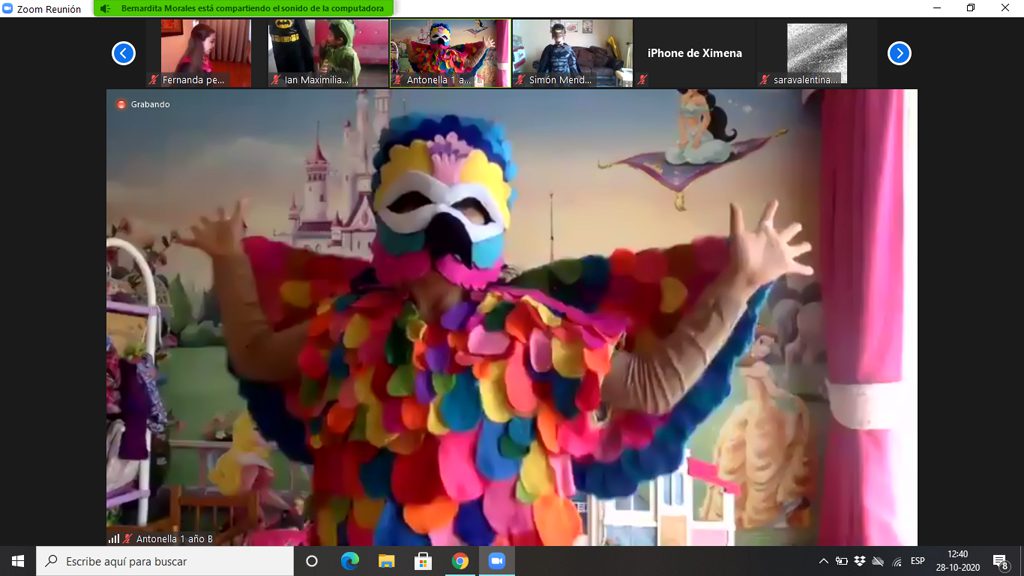This screenshot has height=576, width=1024.
Task: Select Simón Mend's video thumbnail
Action: pos(572,53)
